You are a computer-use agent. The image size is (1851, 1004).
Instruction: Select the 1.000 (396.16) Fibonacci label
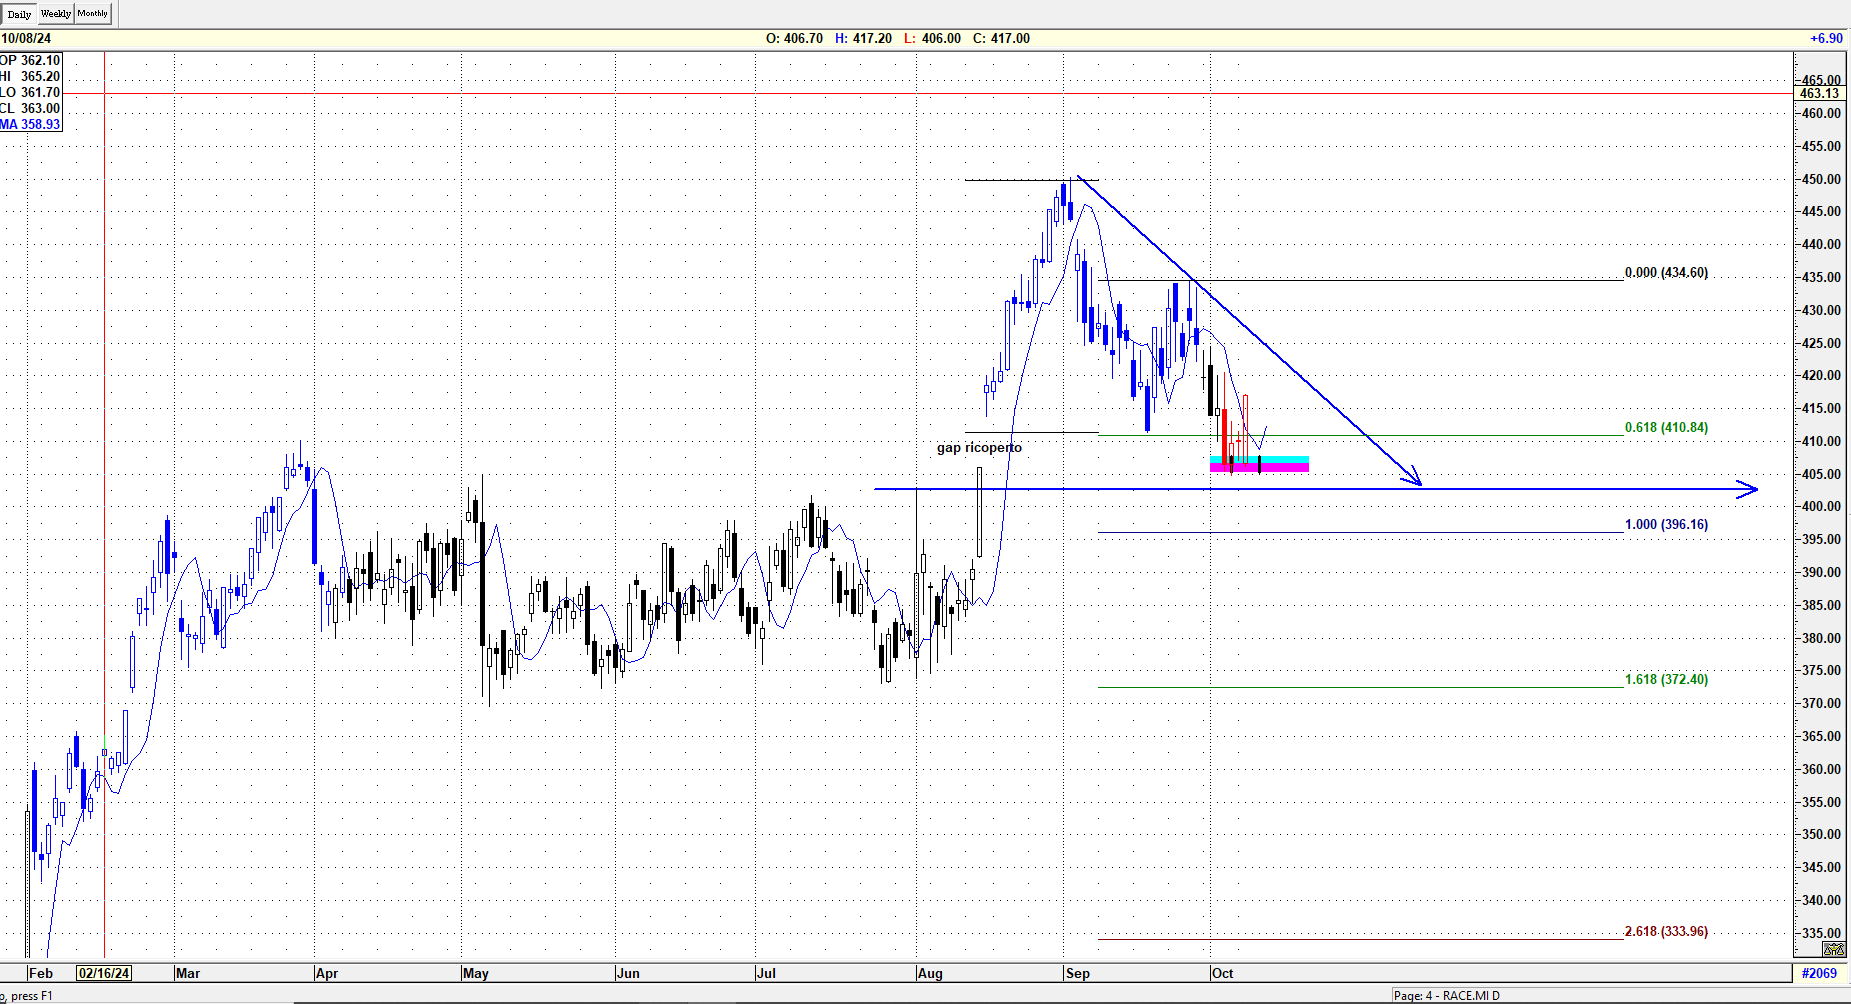point(1666,524)
